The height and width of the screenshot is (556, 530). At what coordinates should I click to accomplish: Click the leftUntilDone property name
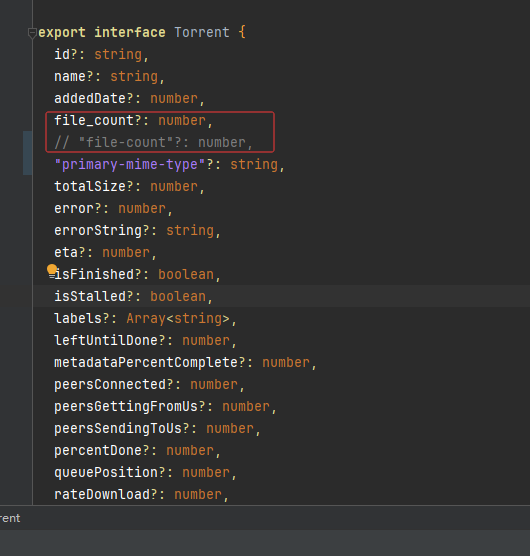tap(106, 340)
